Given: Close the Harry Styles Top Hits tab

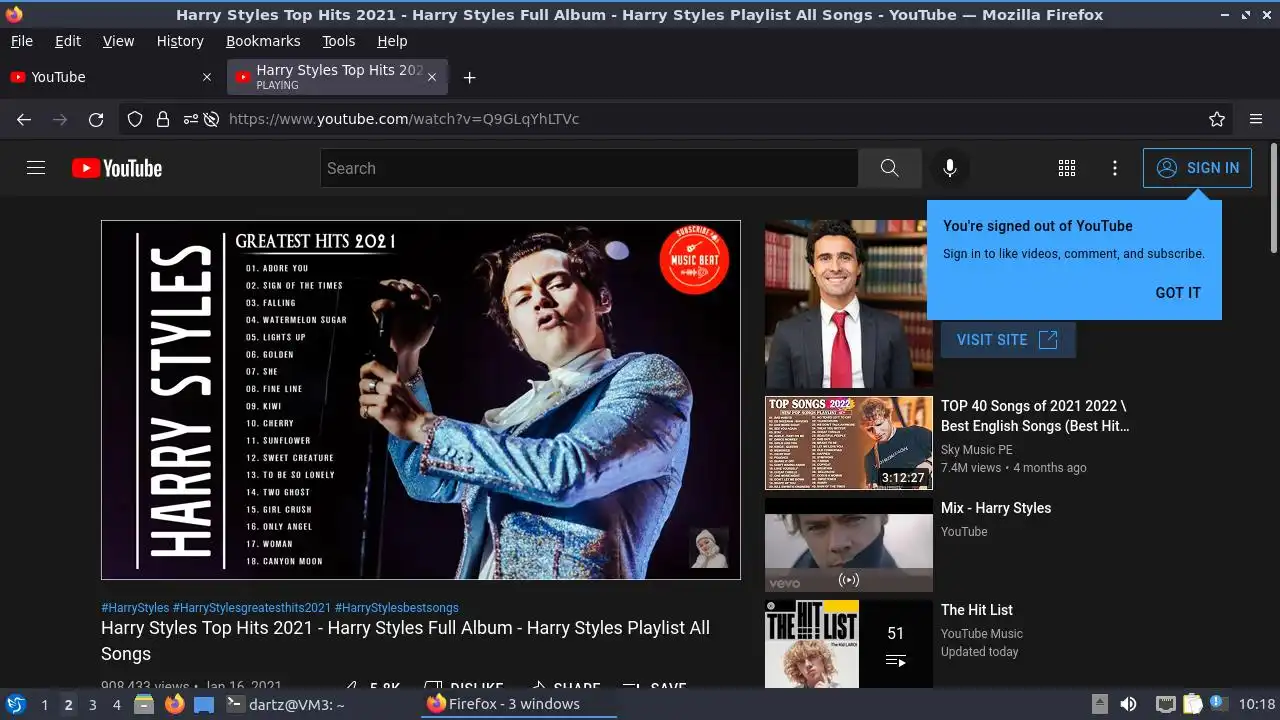Looking at the screenshot, I should click(x=432, y=77).
